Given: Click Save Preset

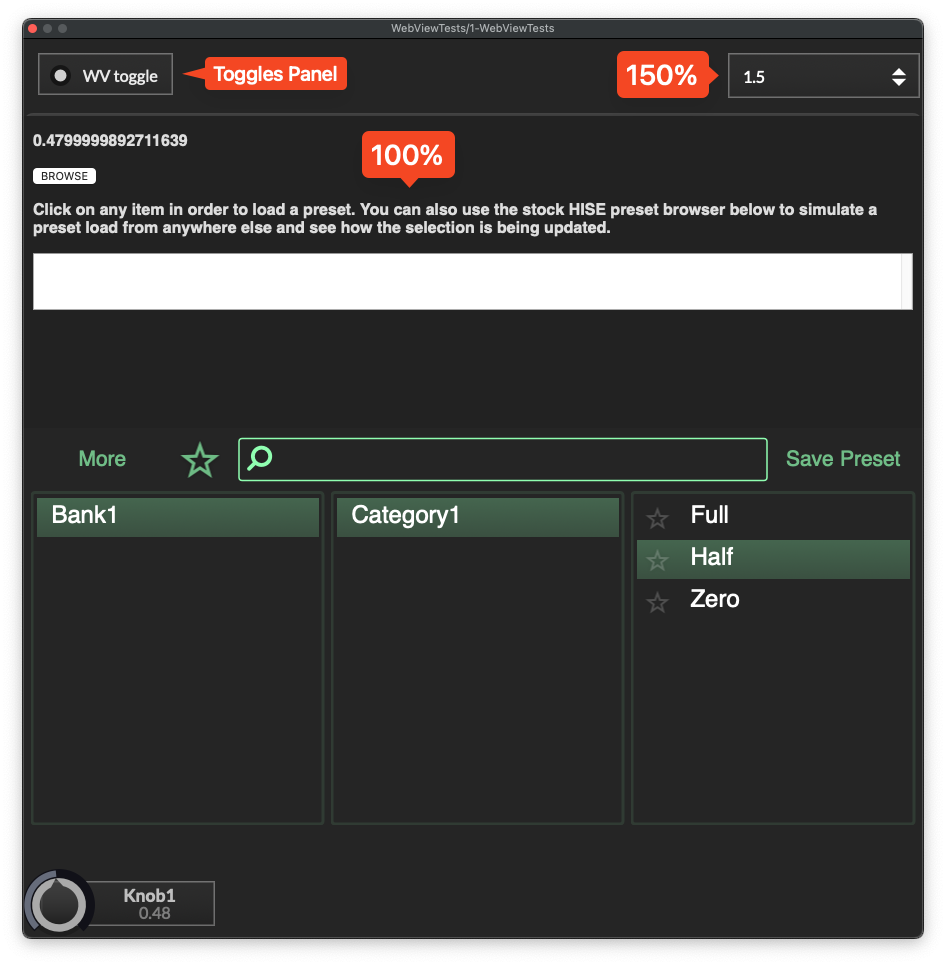Looking at the screenshot, I should pos(842,459).
